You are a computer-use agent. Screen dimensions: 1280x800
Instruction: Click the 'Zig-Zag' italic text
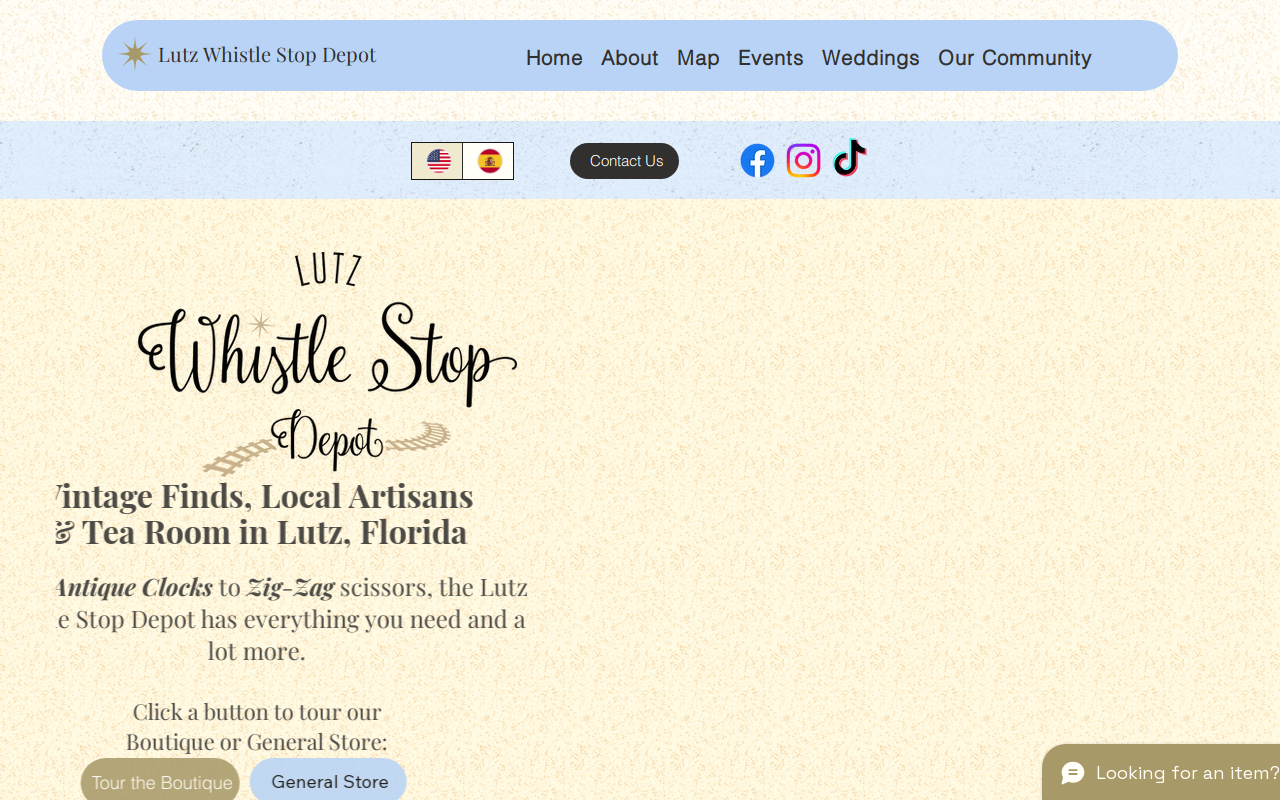pos(290,587)
